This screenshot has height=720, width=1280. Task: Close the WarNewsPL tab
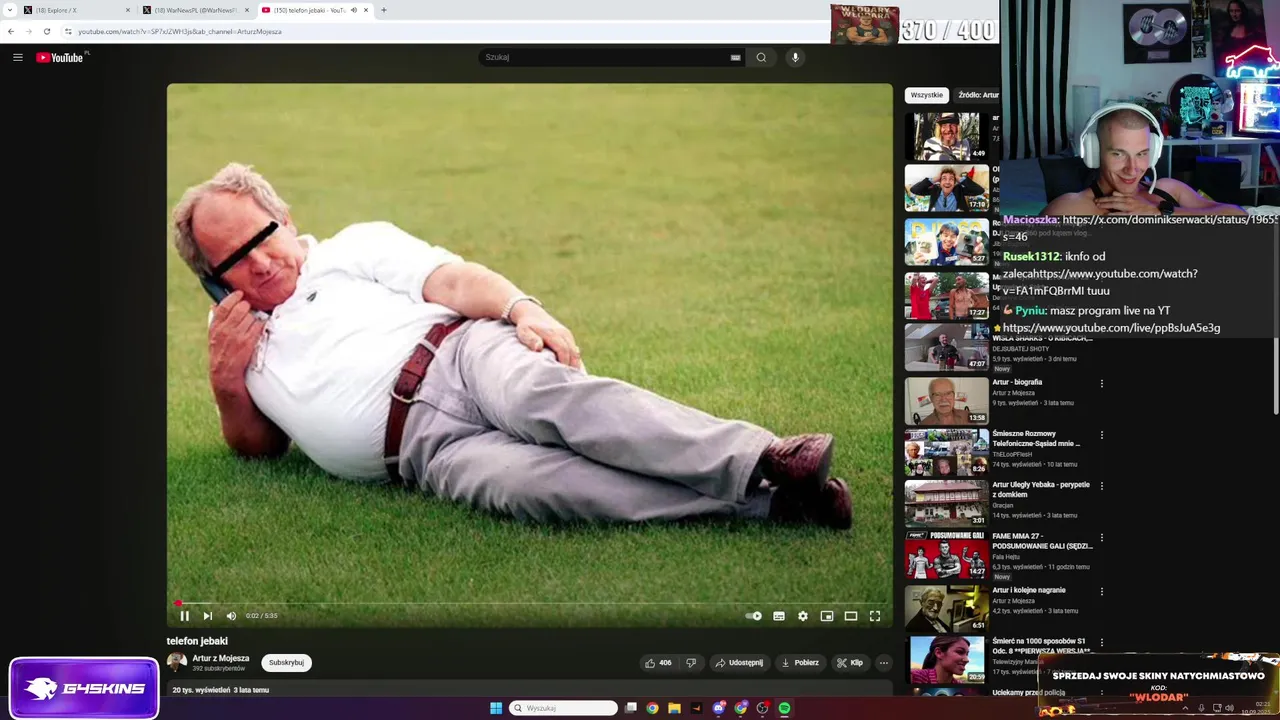247,10
